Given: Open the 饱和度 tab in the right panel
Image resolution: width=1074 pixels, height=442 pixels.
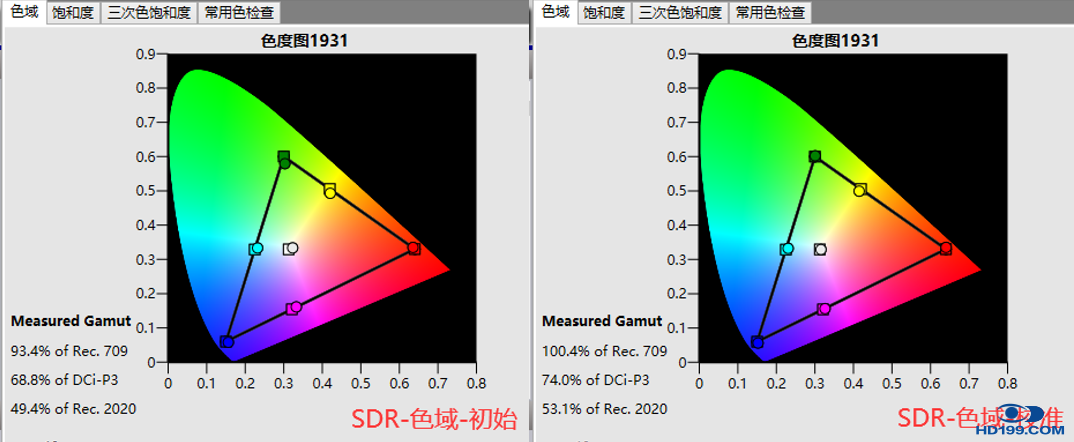Looking at the screenshot, I should tap(604, 12).
